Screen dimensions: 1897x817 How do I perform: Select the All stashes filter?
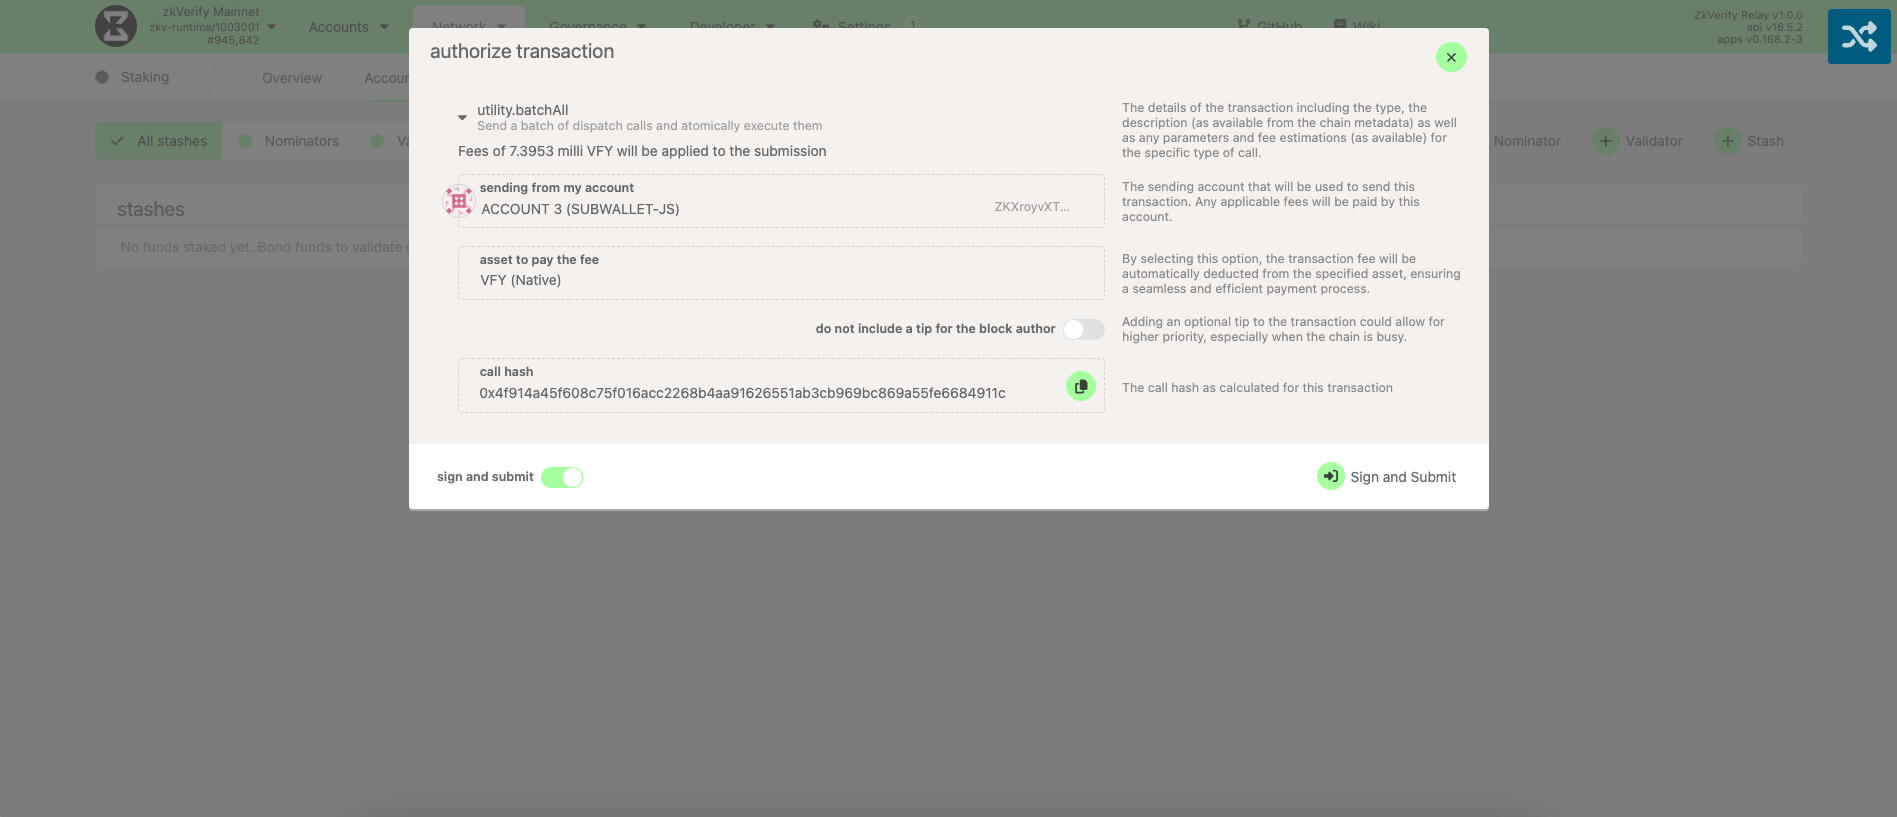click(x=159, y=141)
